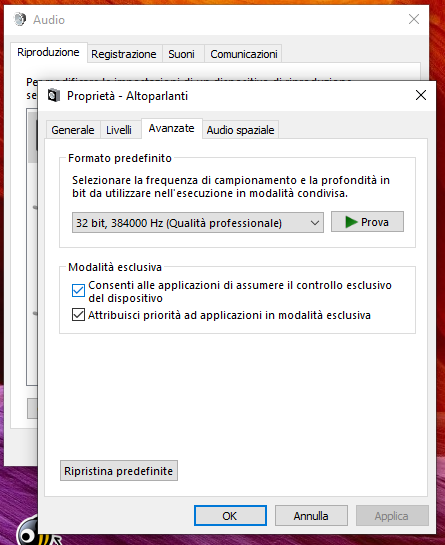
Task: Click the Proprietà - Altoparlanti title bar speaker icon
Action: 54,95
